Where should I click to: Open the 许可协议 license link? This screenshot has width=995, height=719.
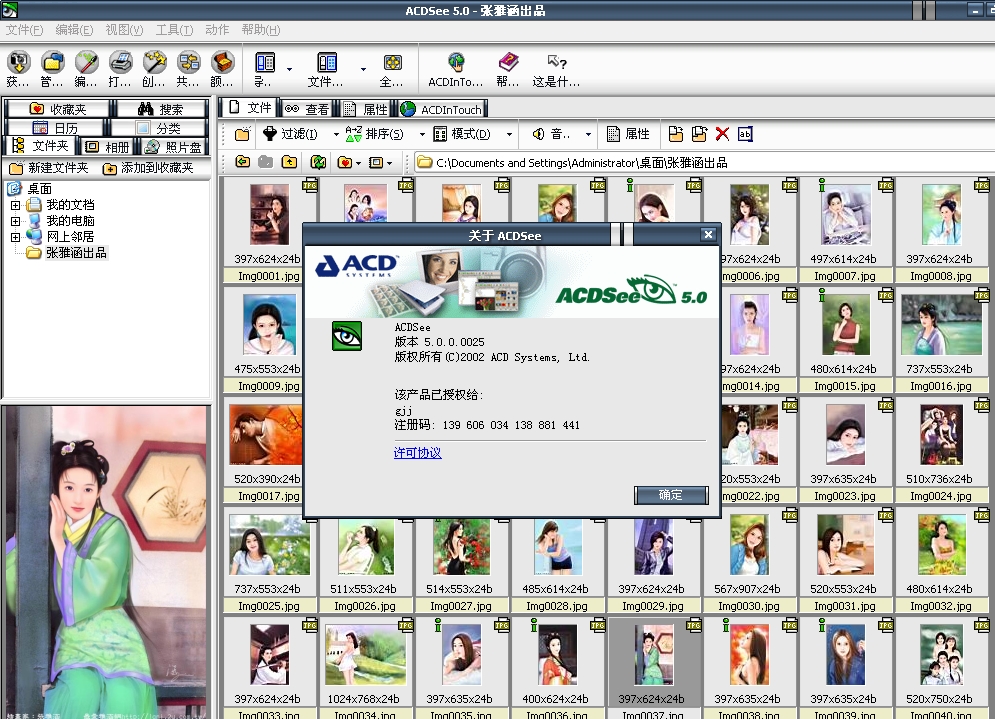(x=418, y=452)
